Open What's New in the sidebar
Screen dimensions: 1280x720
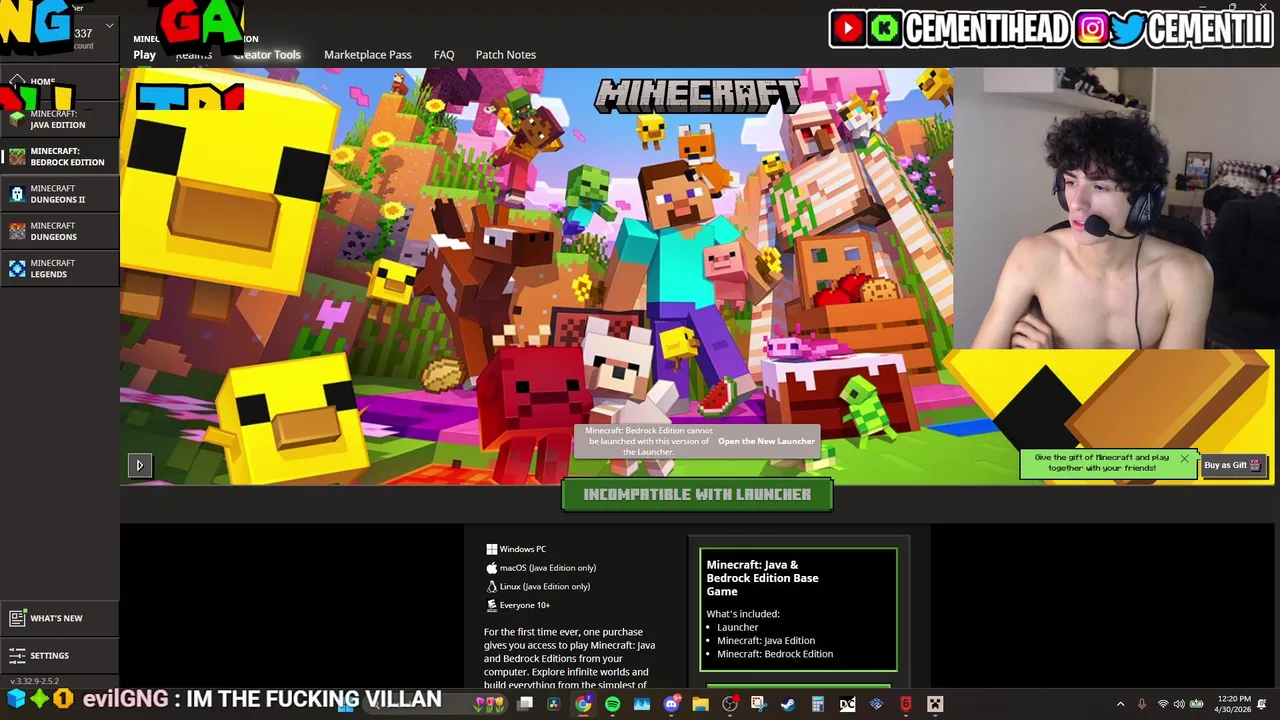[60, 618]
